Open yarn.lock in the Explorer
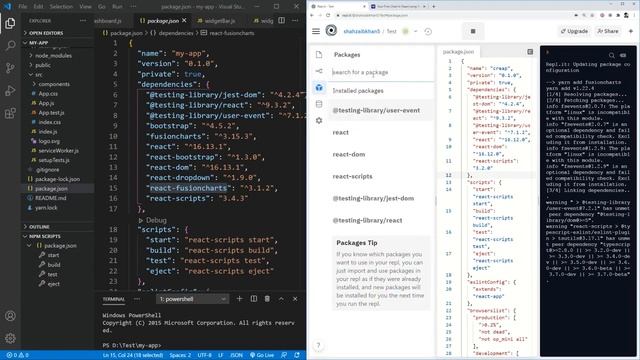This screenshot has height=360, width=640. [46, 208]
